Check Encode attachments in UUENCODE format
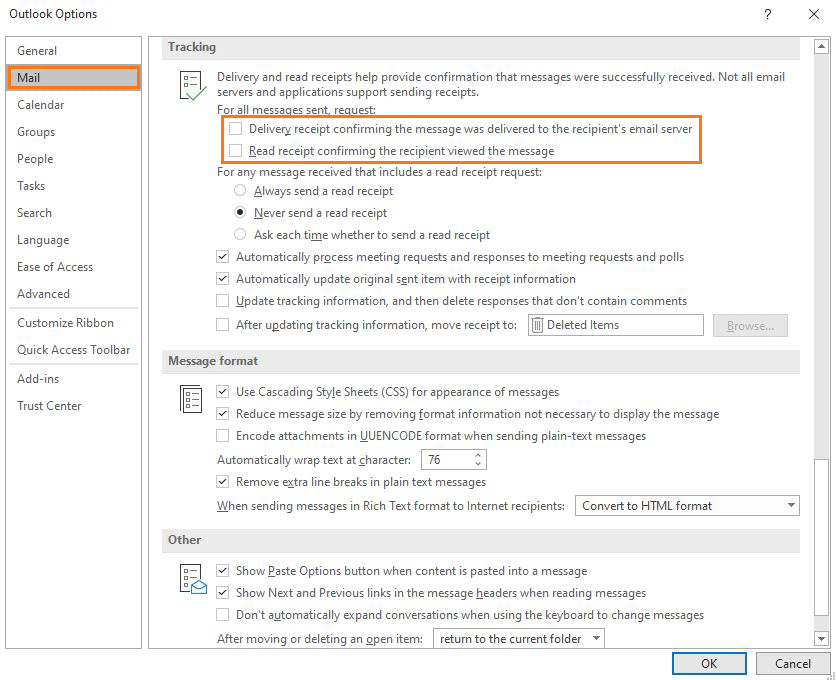 (222, 436)
